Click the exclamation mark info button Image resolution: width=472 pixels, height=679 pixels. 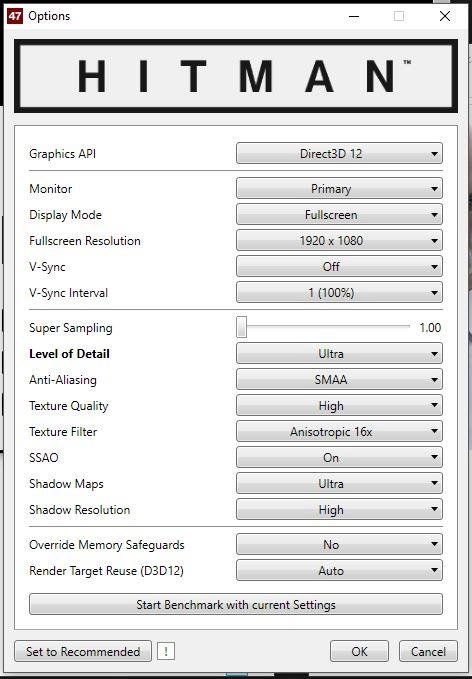166,651
